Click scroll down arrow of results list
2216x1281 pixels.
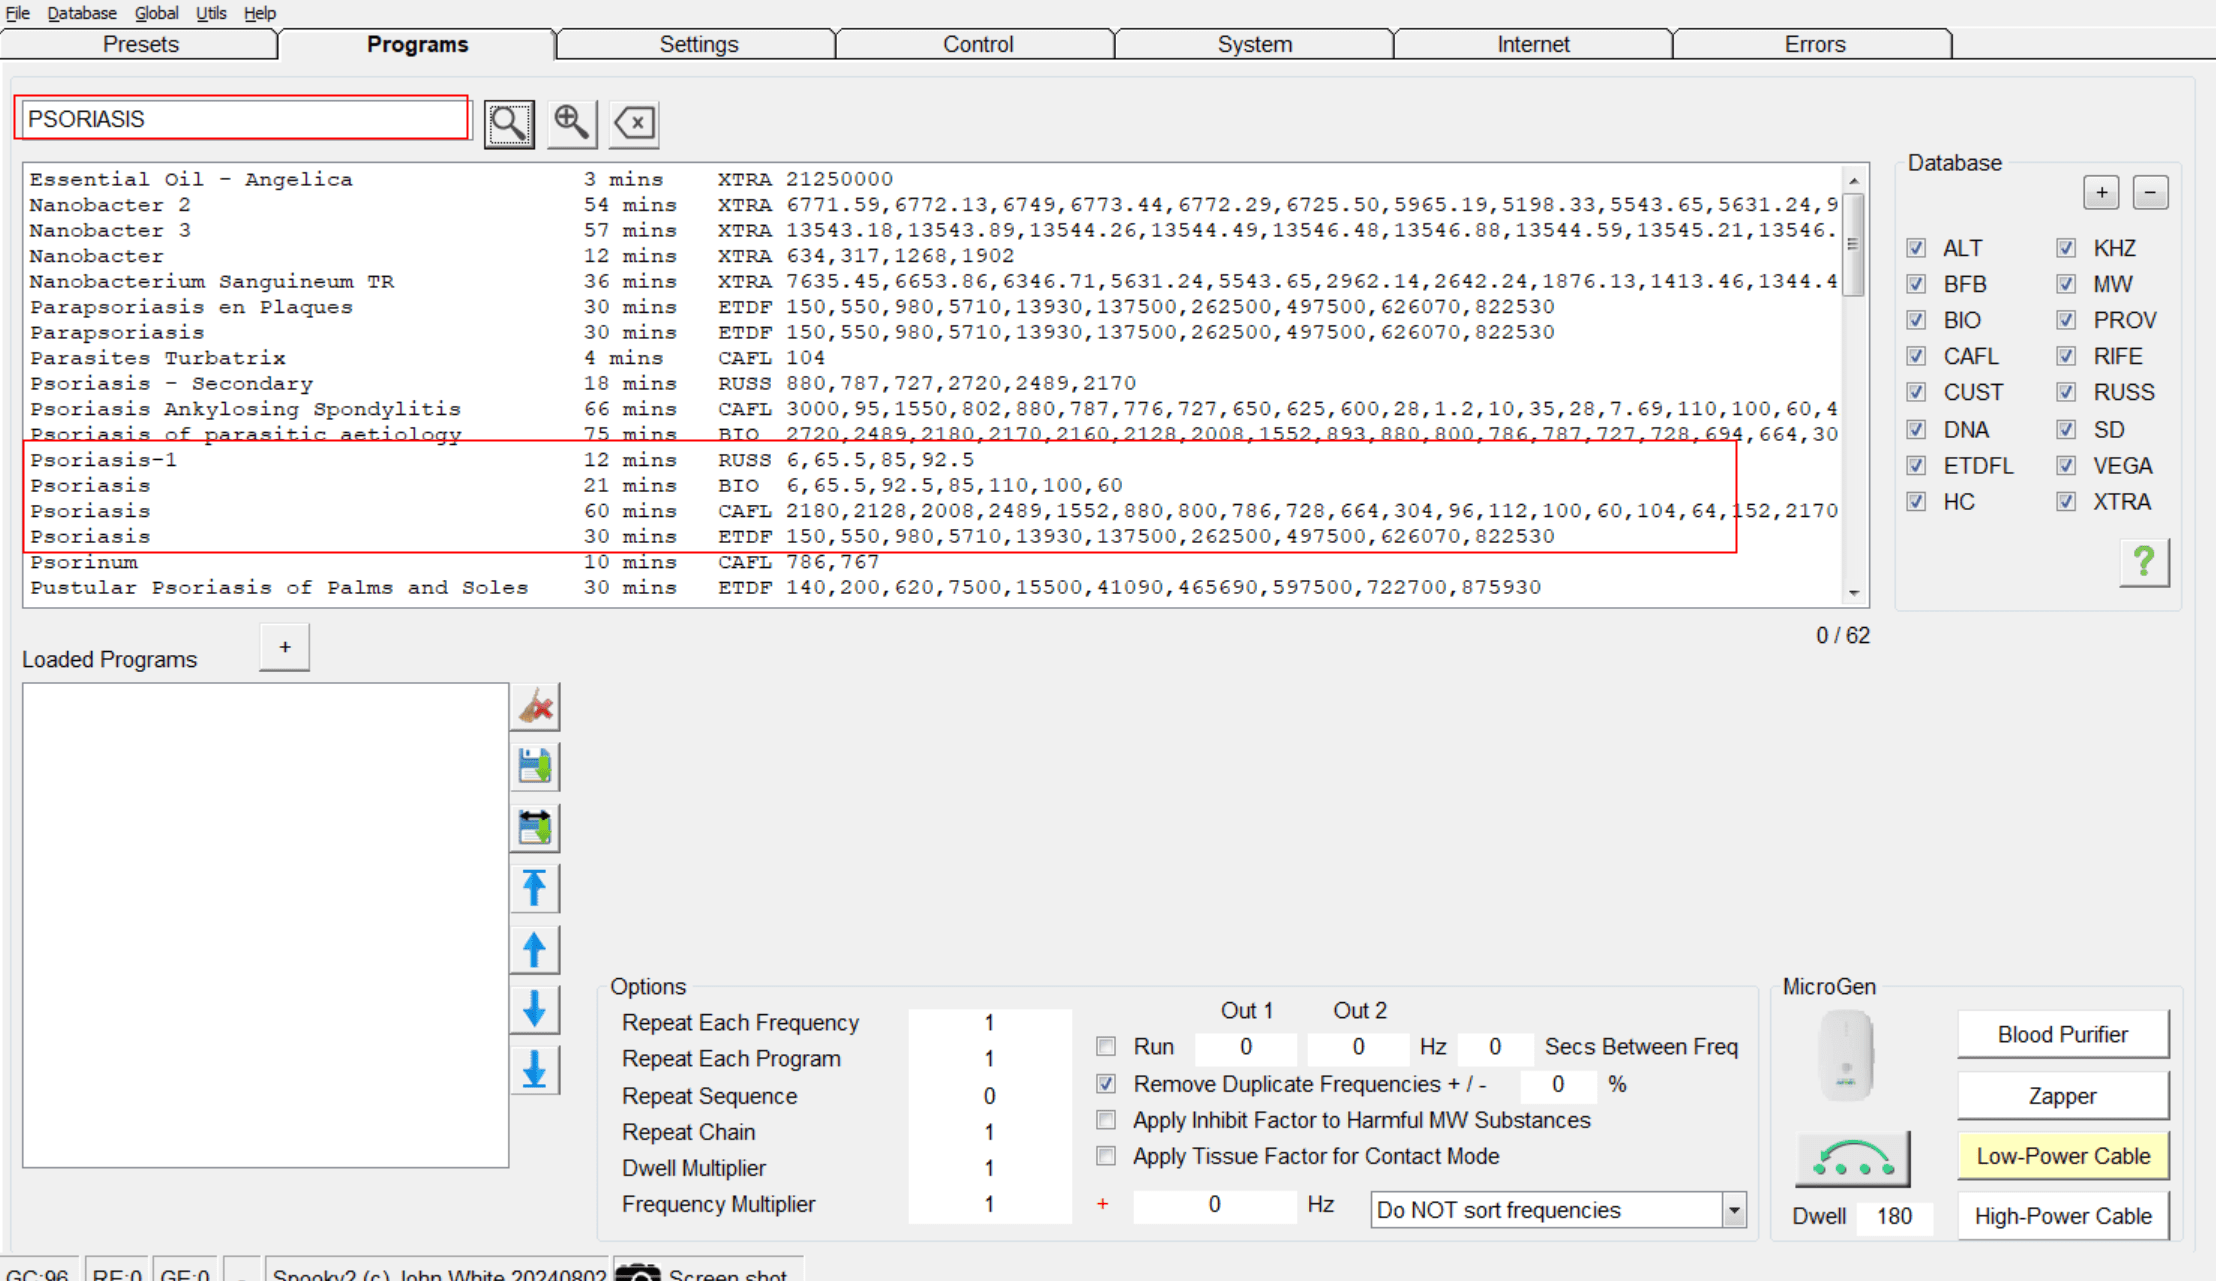(1854, 594)
